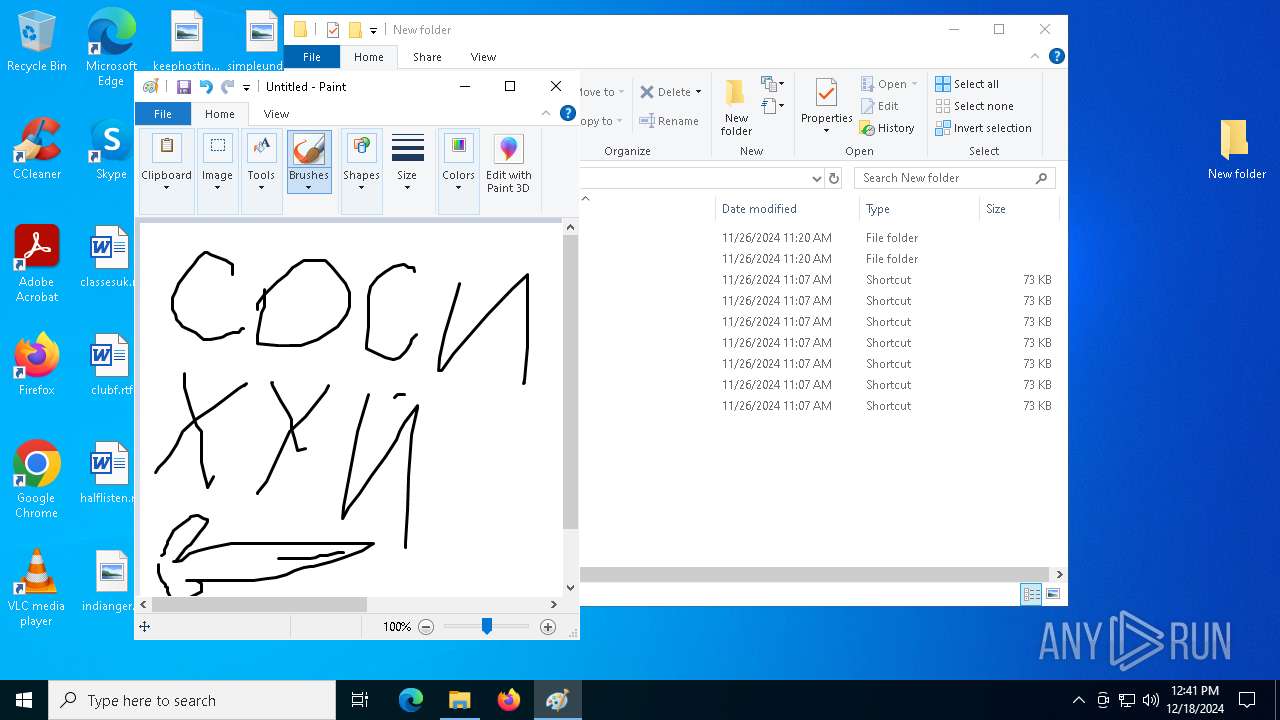Click the zoom in plus button in Paint
Screen dimensions: 1280x720
547,627
